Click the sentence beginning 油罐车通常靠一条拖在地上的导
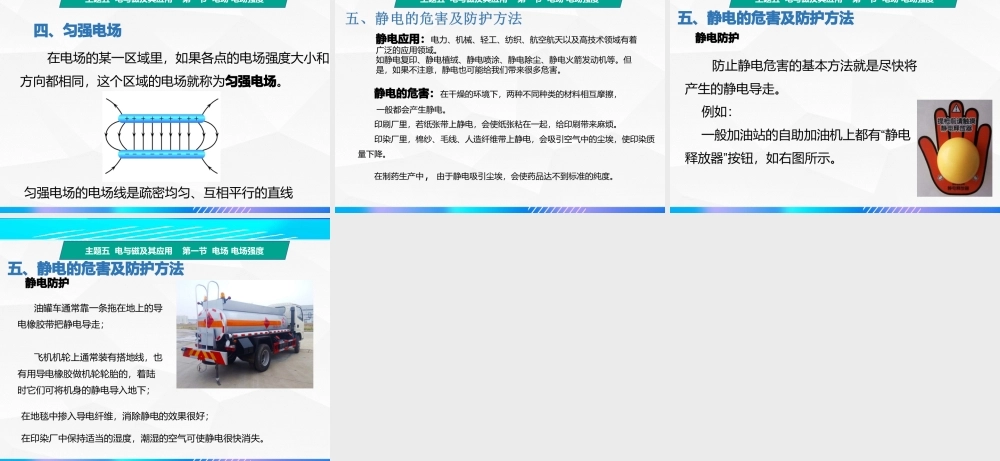This screenshot has height=461, width=1000. pos(98,308)
